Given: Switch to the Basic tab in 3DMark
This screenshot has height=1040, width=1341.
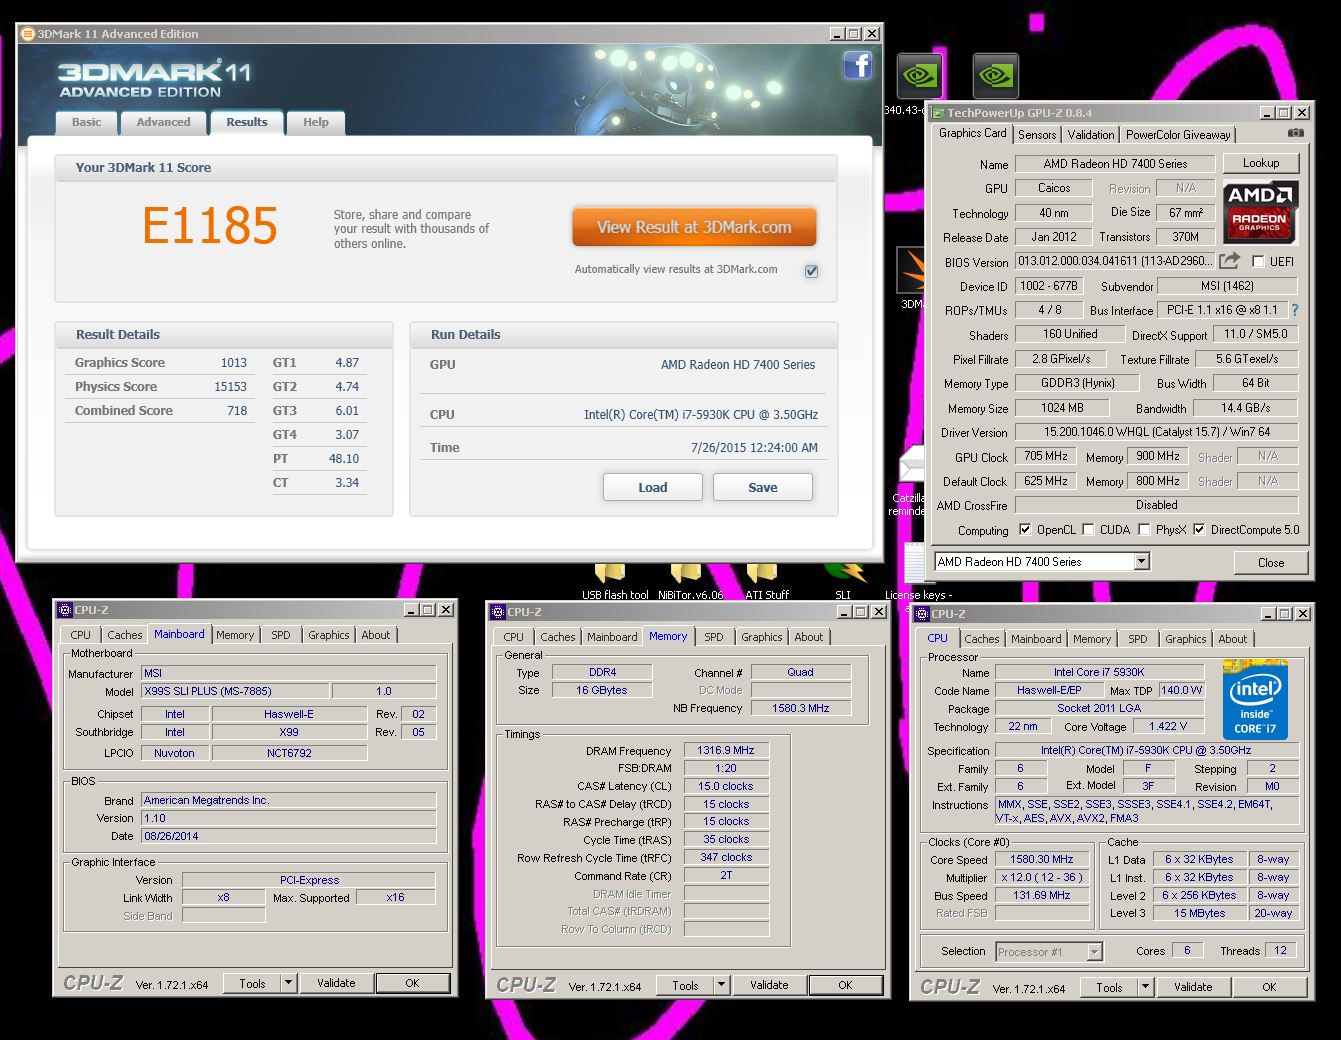Looking at the screenshot, I should [x=86, y=122].
